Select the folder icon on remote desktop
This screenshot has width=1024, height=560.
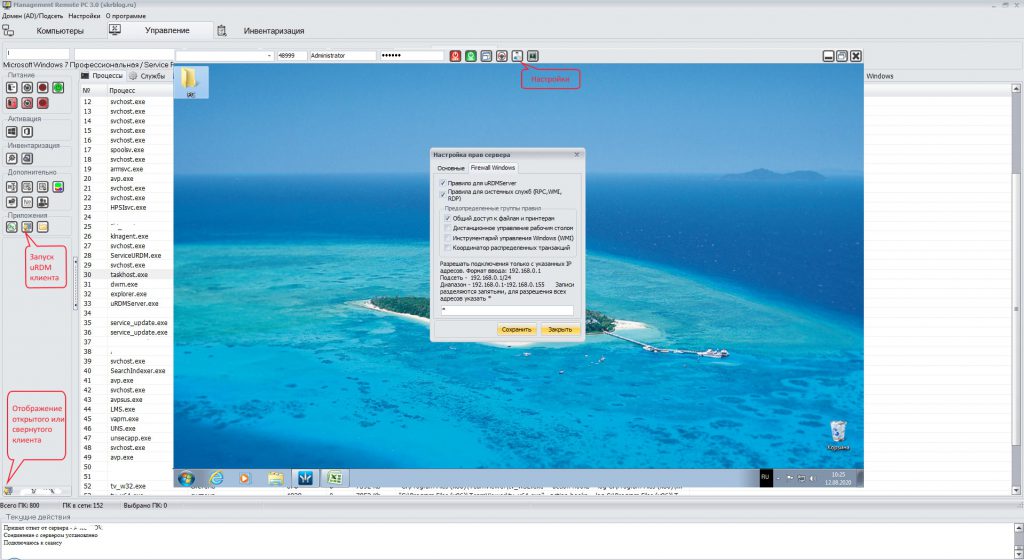pos(191,82)
